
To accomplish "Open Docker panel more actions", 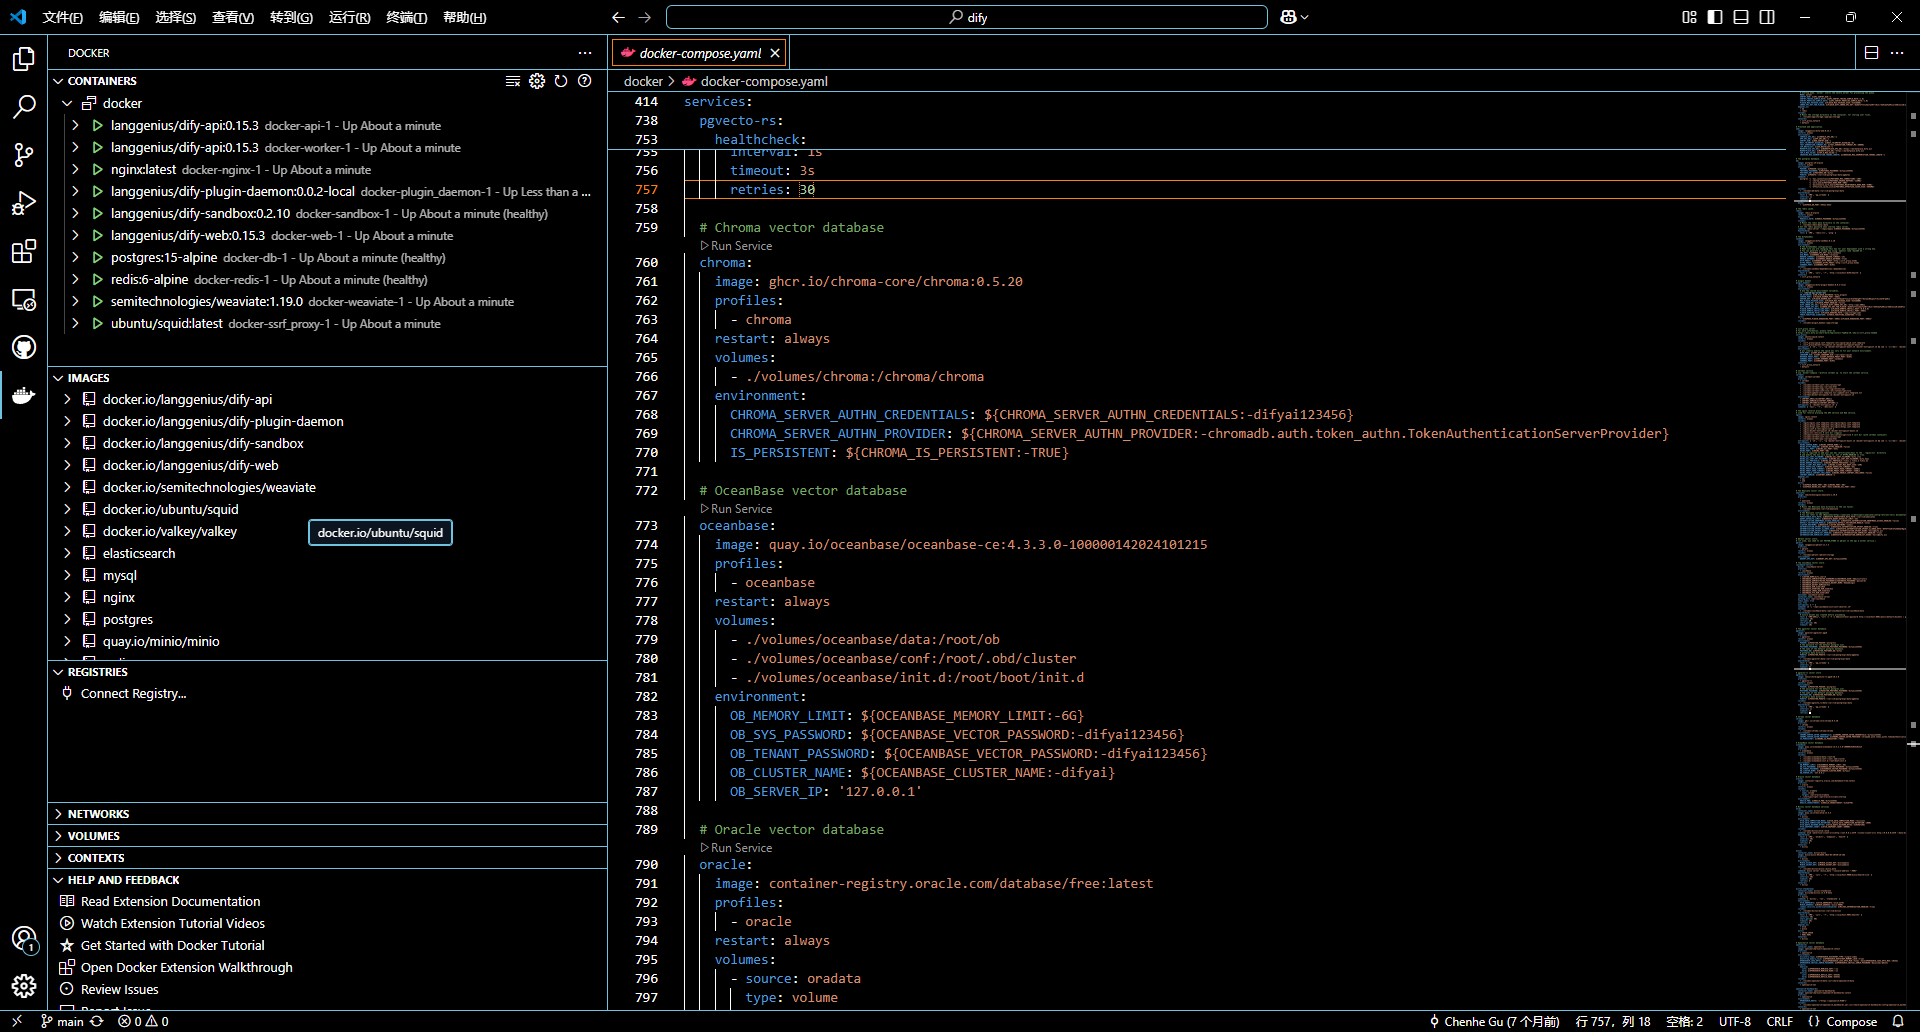I will 585,53.
